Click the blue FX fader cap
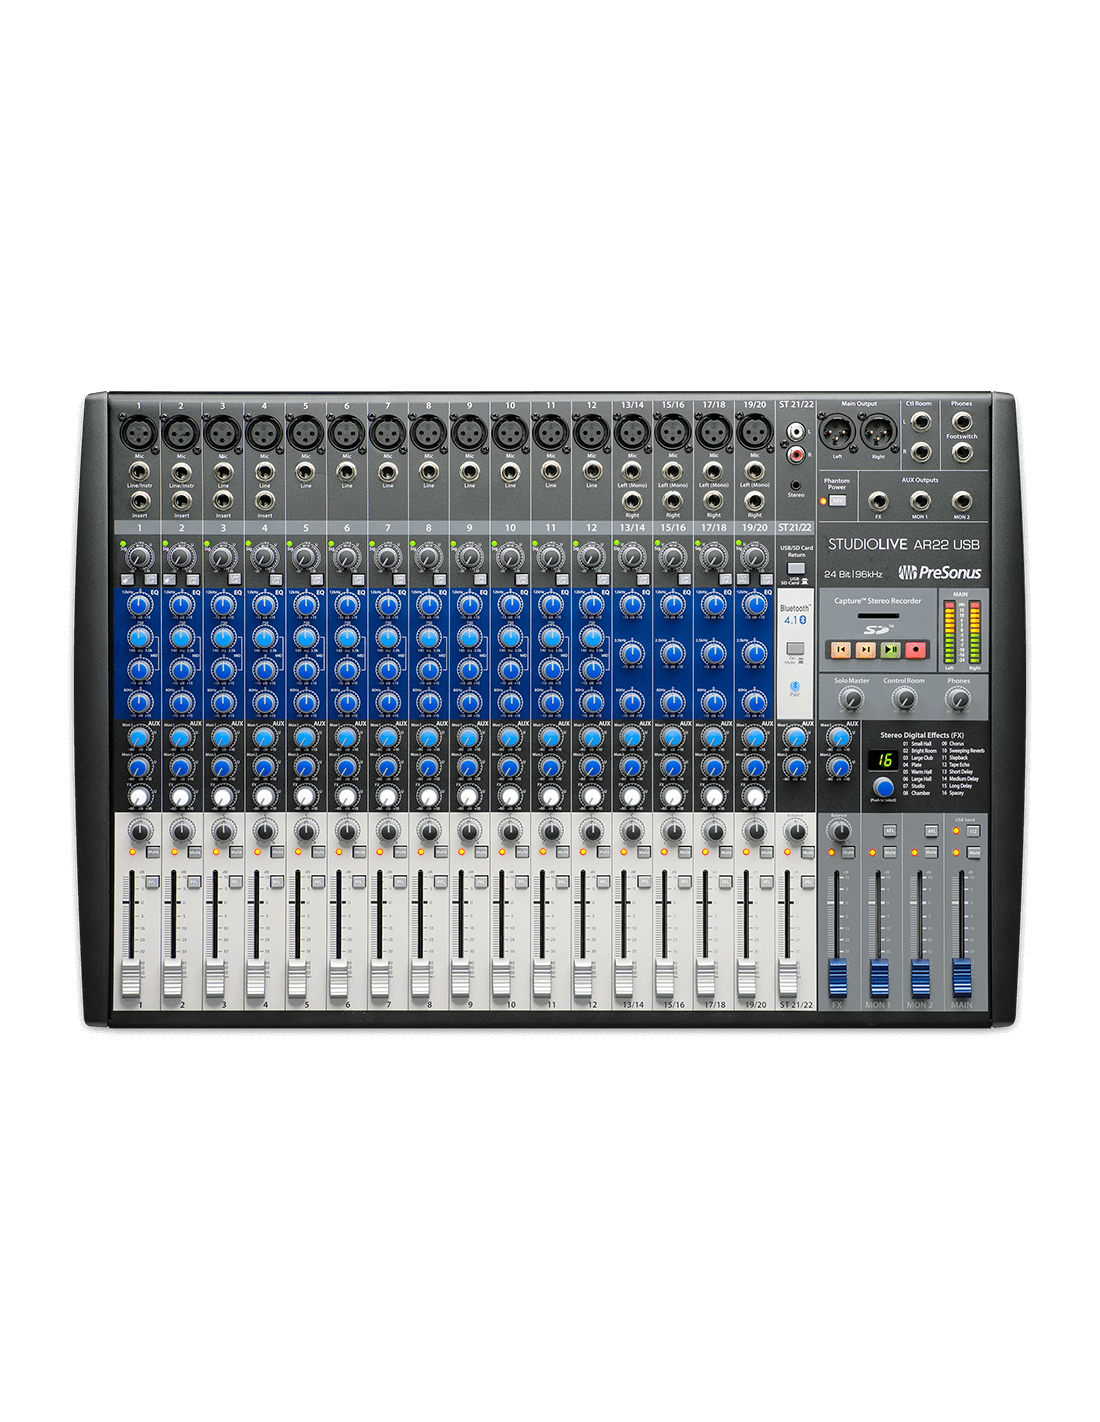 click(837, 976)
